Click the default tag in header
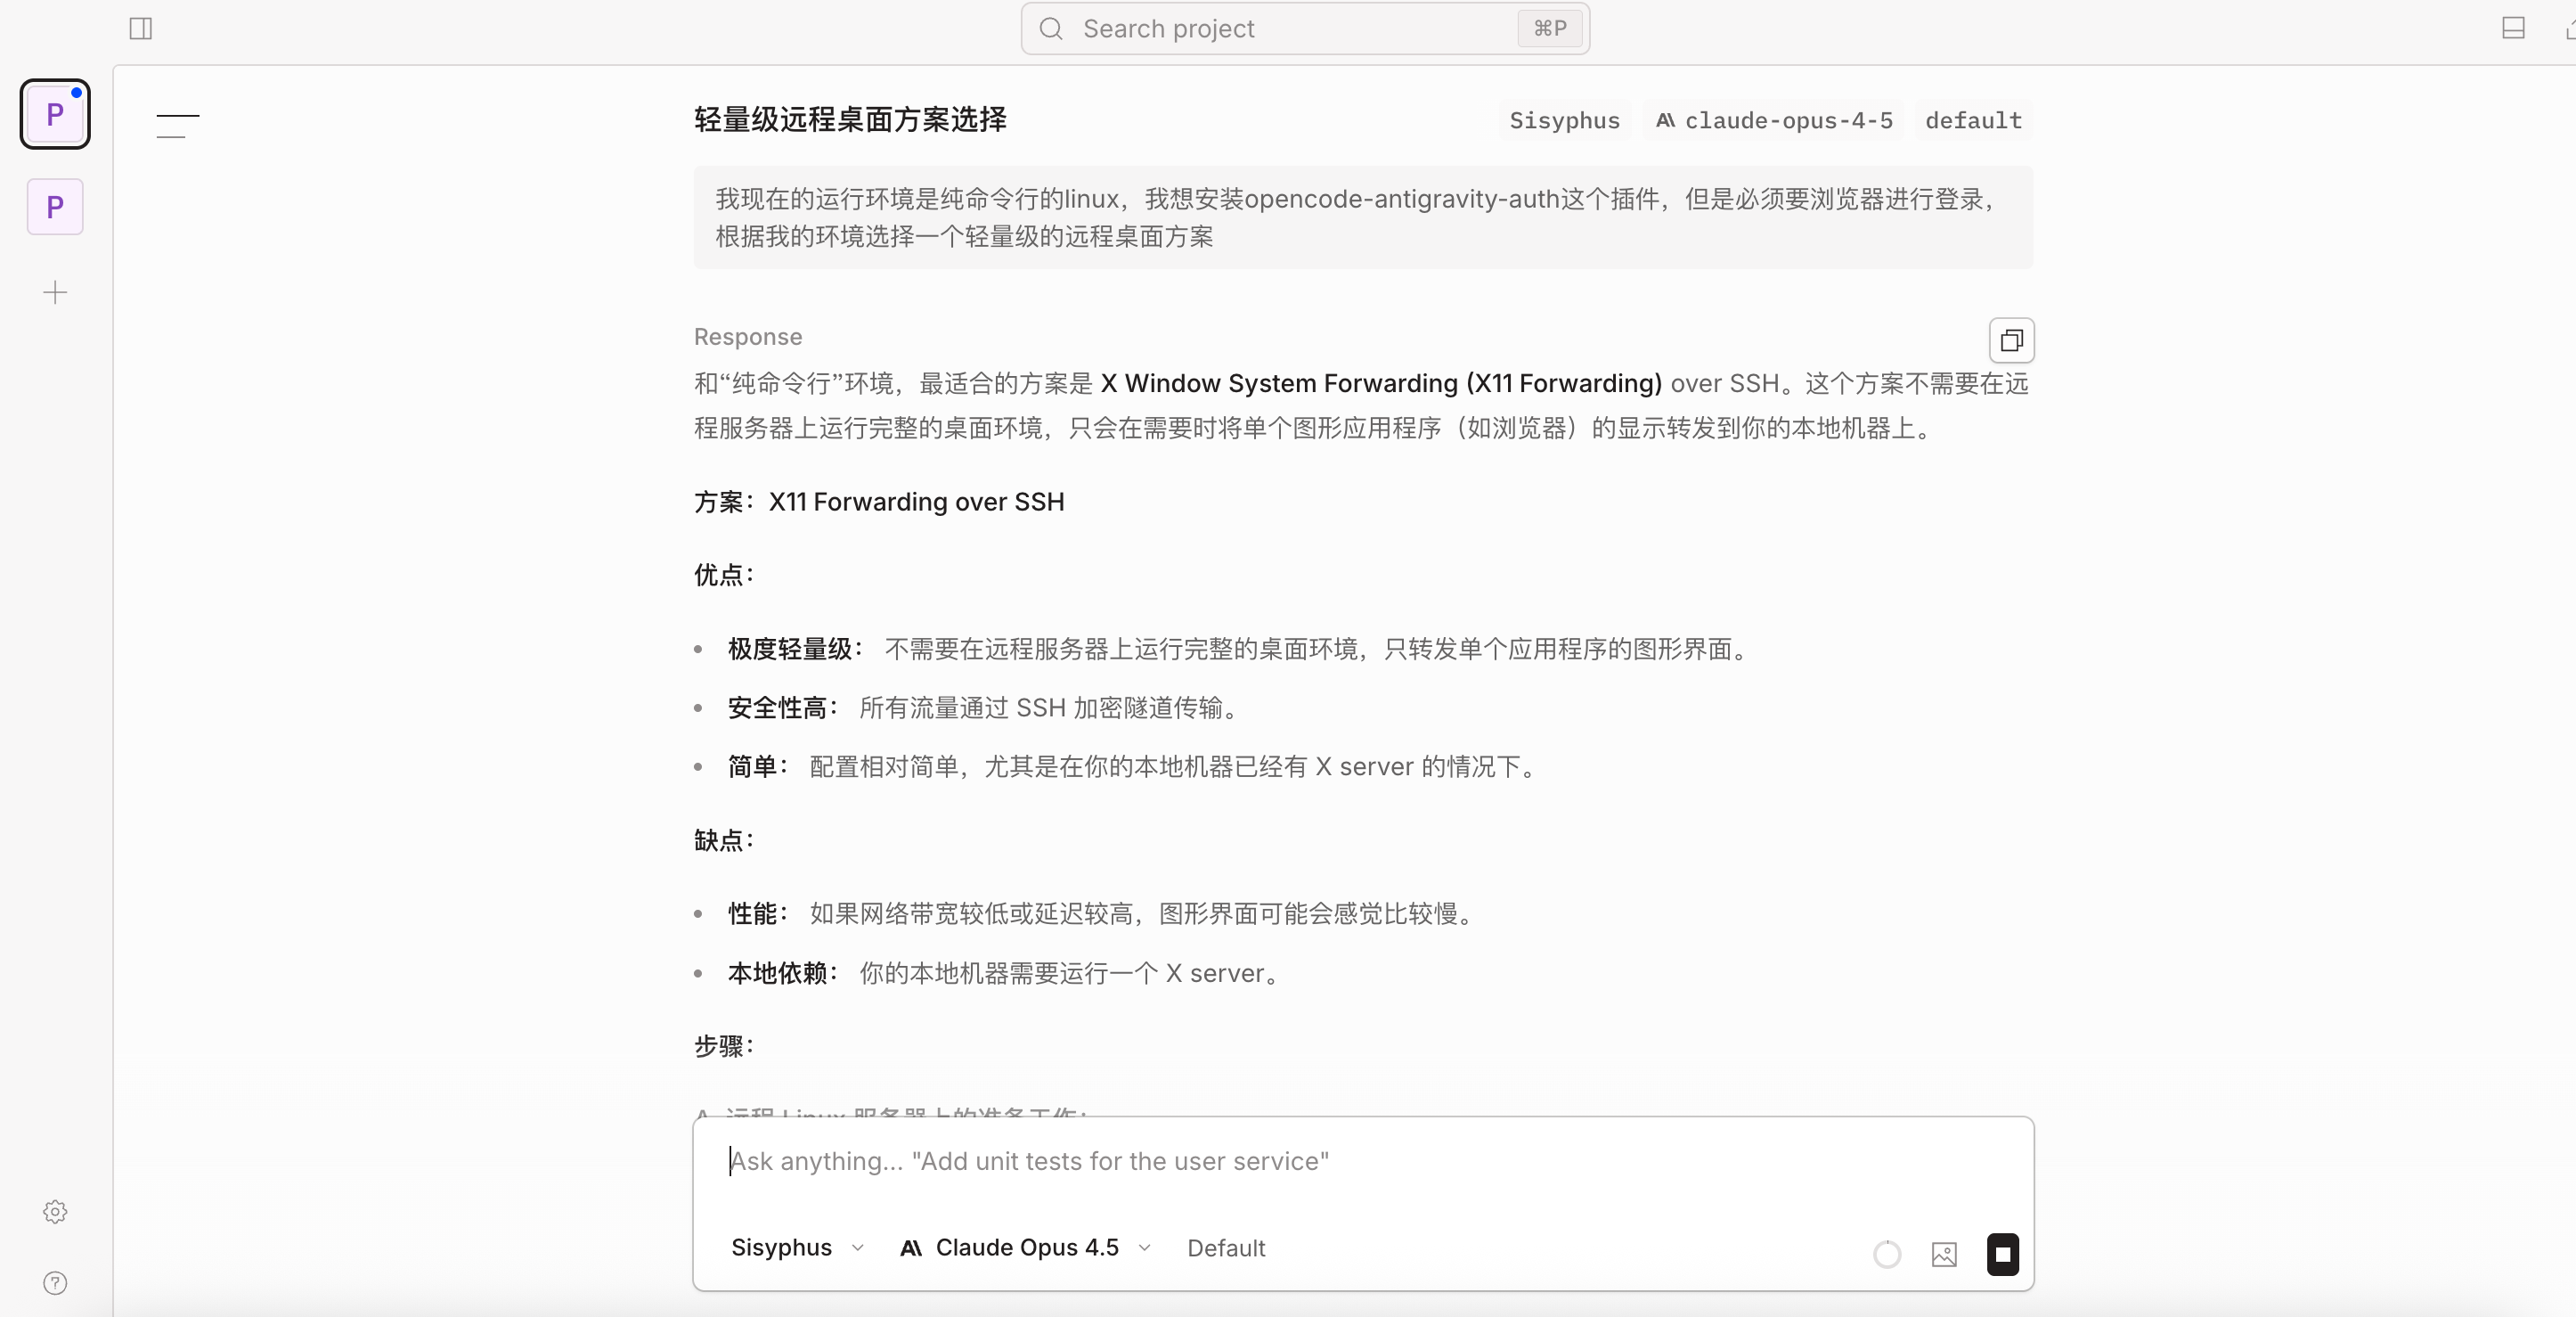The image size is (2576, 1317). tap(1973, 121)
